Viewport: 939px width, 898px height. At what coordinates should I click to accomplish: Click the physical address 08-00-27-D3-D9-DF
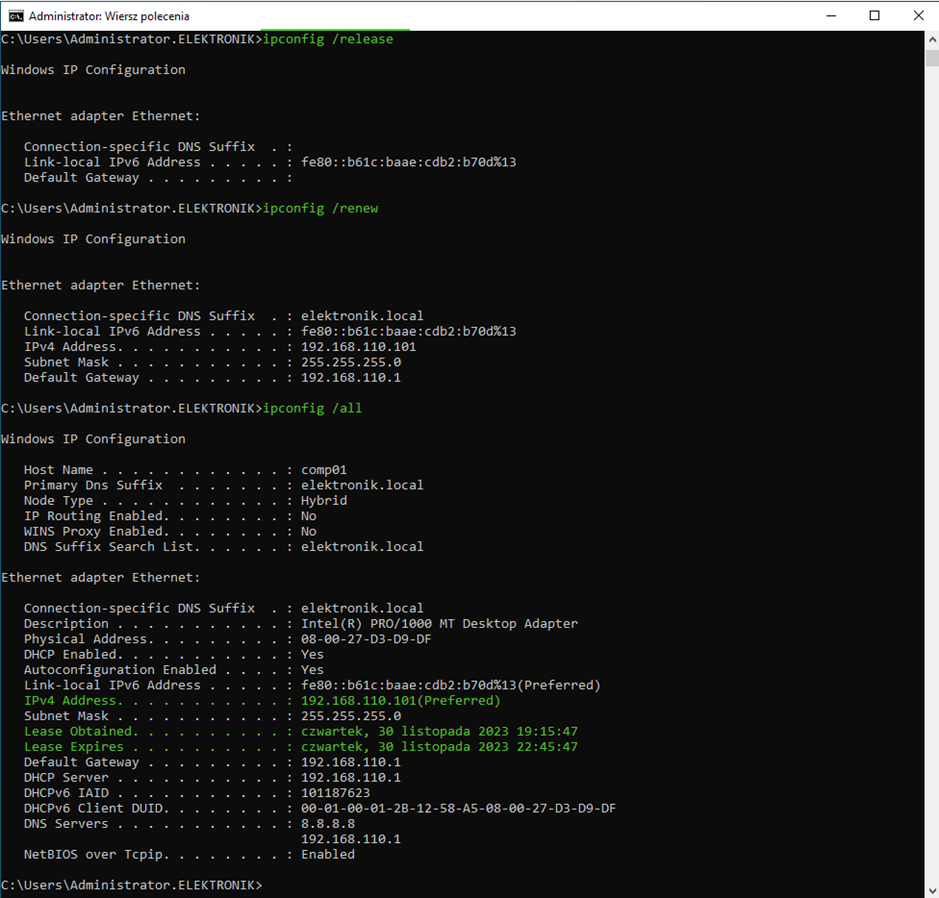[x=366, y=639]
